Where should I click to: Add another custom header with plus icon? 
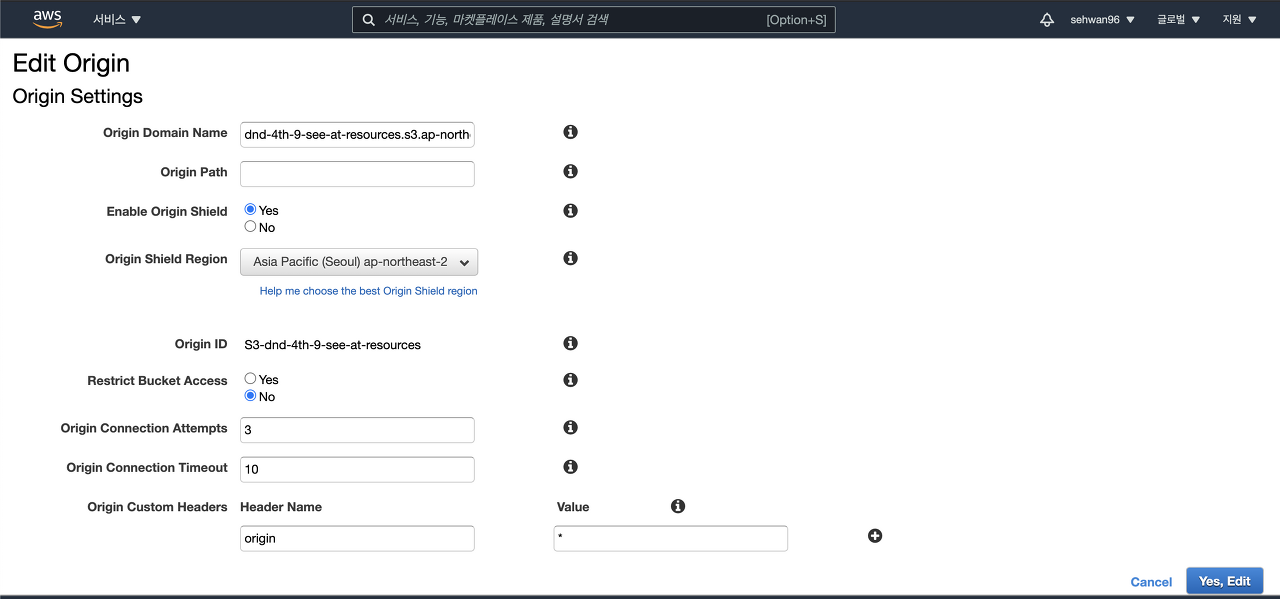[x=875, y=536]
